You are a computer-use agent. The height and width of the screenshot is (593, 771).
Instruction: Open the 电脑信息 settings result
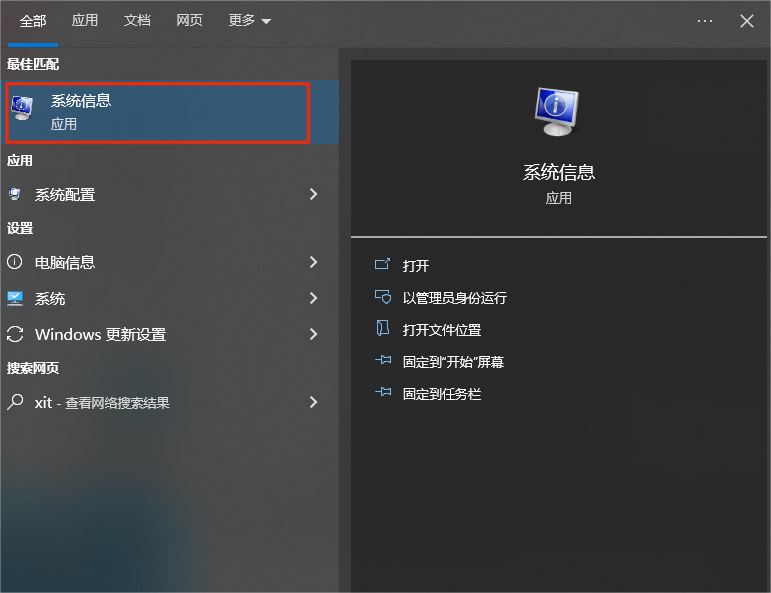170,262
